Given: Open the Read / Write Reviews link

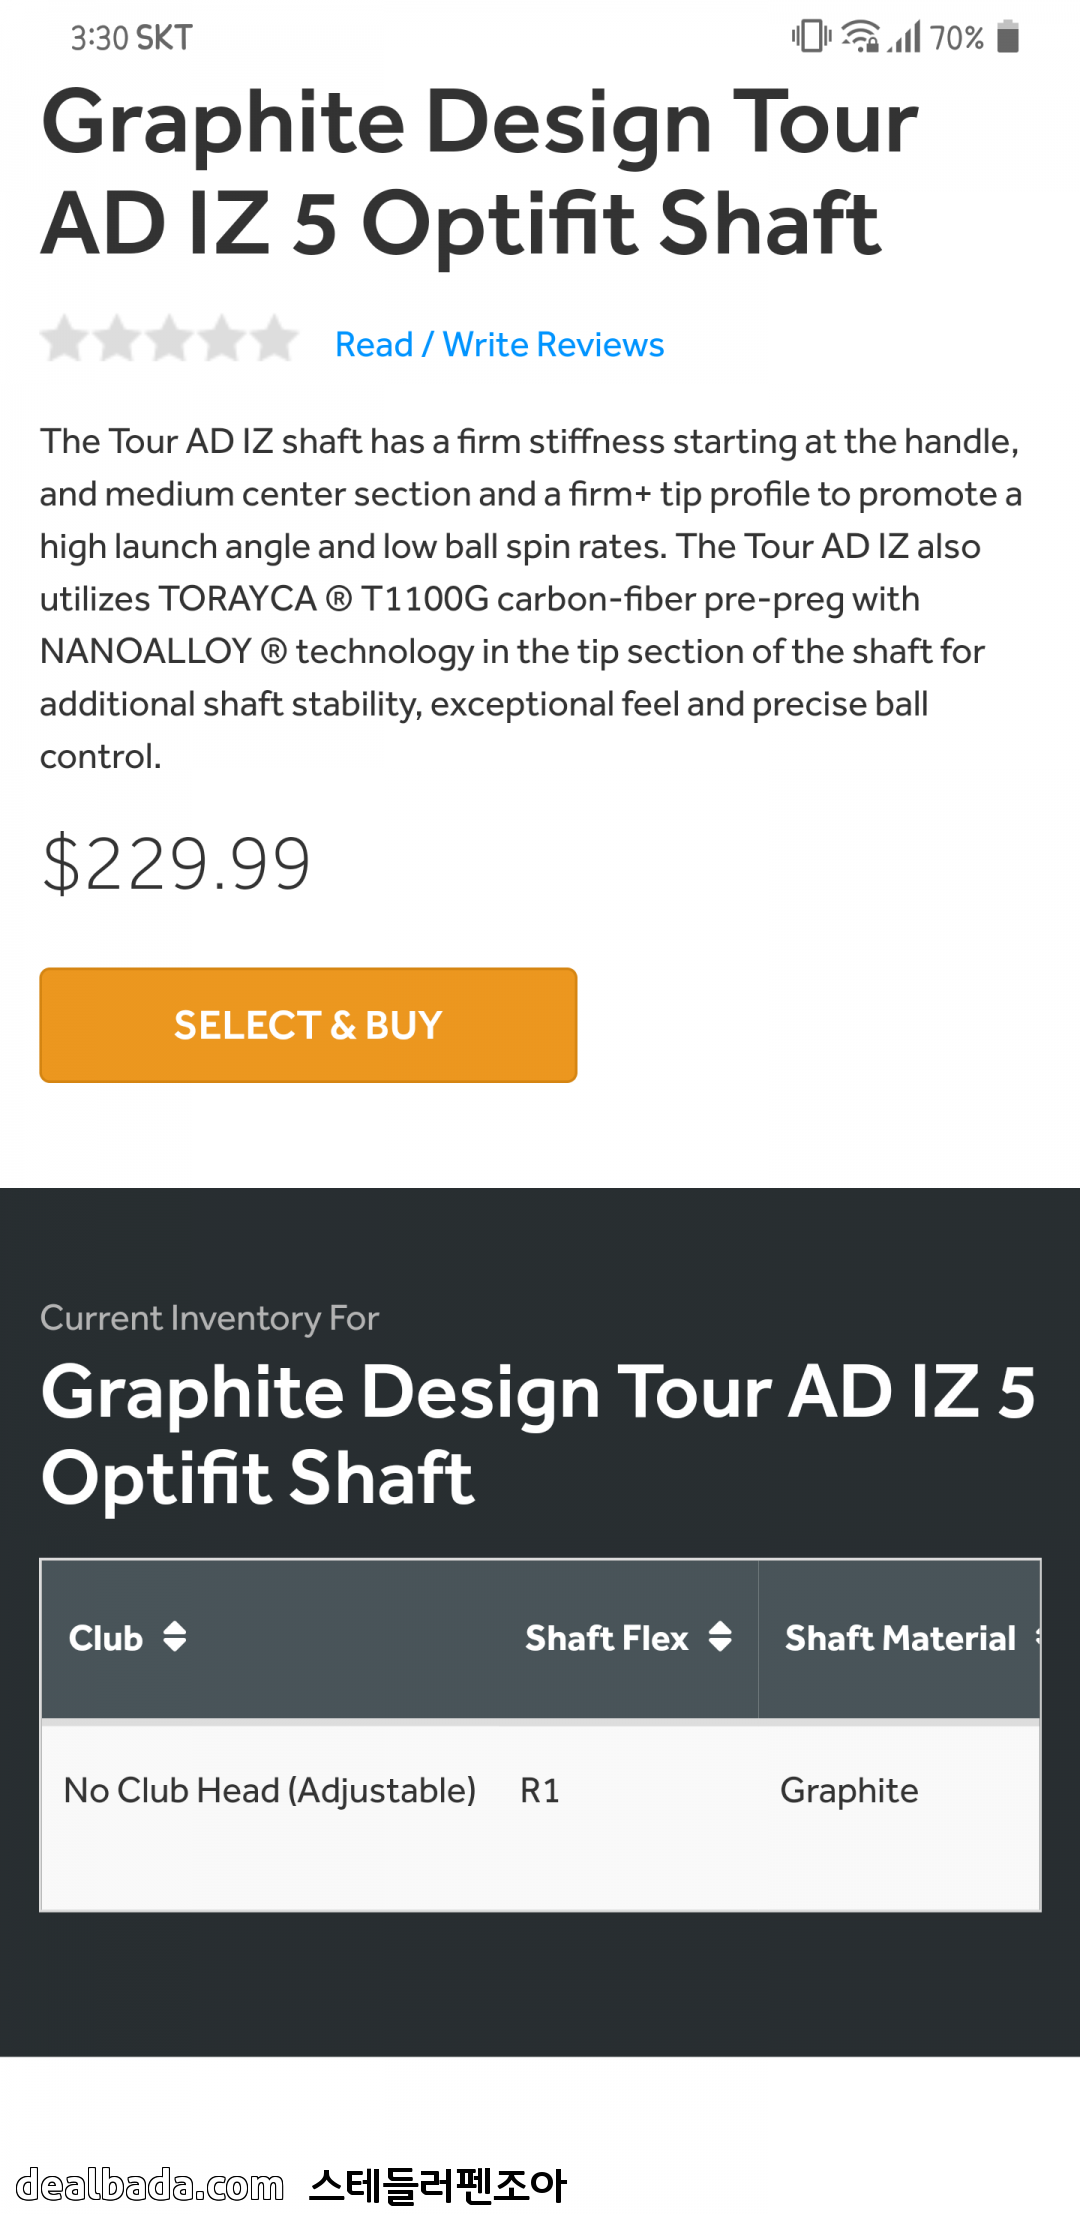Looking at the screenshot, I should pos(499,344).
